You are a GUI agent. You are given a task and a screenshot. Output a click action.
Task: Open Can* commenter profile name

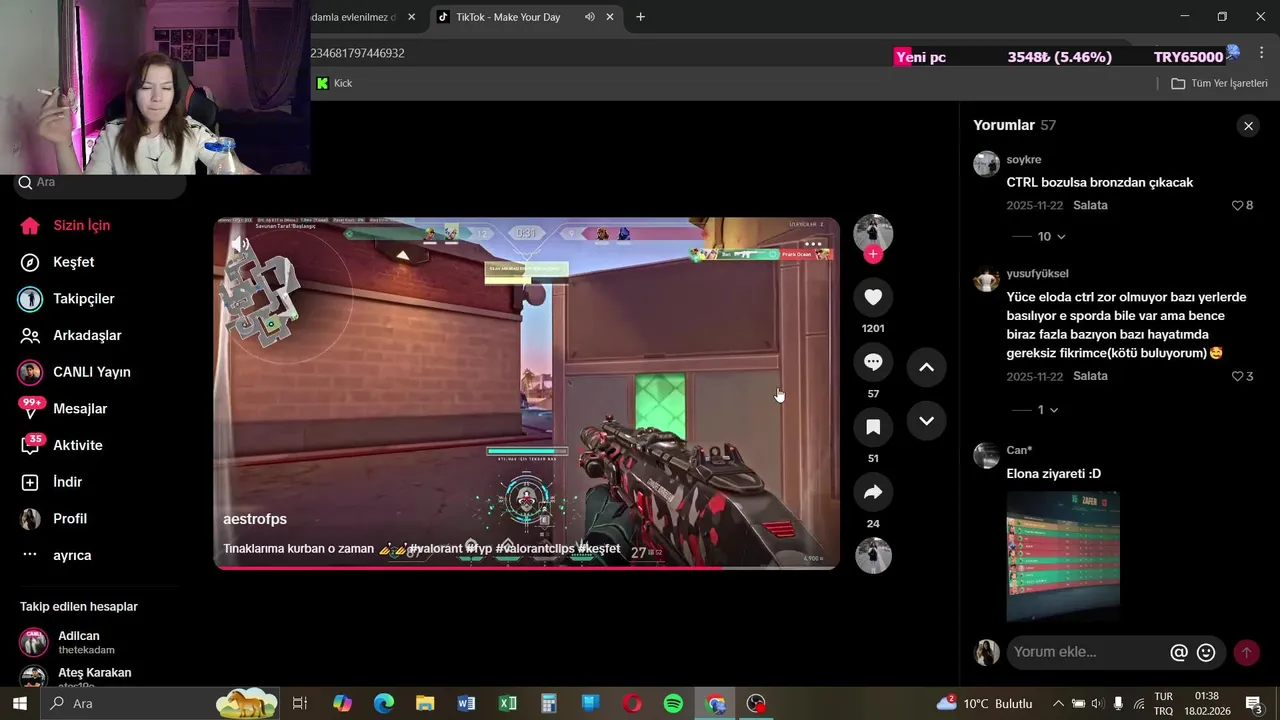1019,450
